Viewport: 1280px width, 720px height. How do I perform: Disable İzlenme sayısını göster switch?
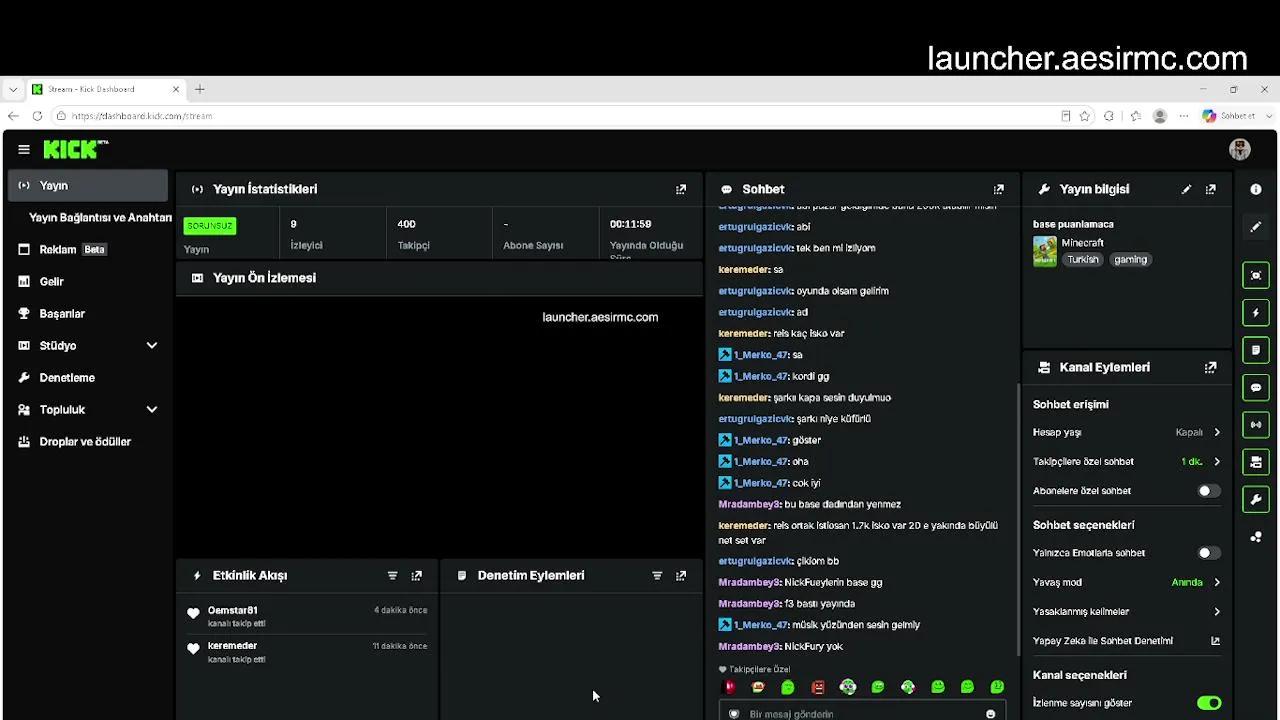(1209, 703)
